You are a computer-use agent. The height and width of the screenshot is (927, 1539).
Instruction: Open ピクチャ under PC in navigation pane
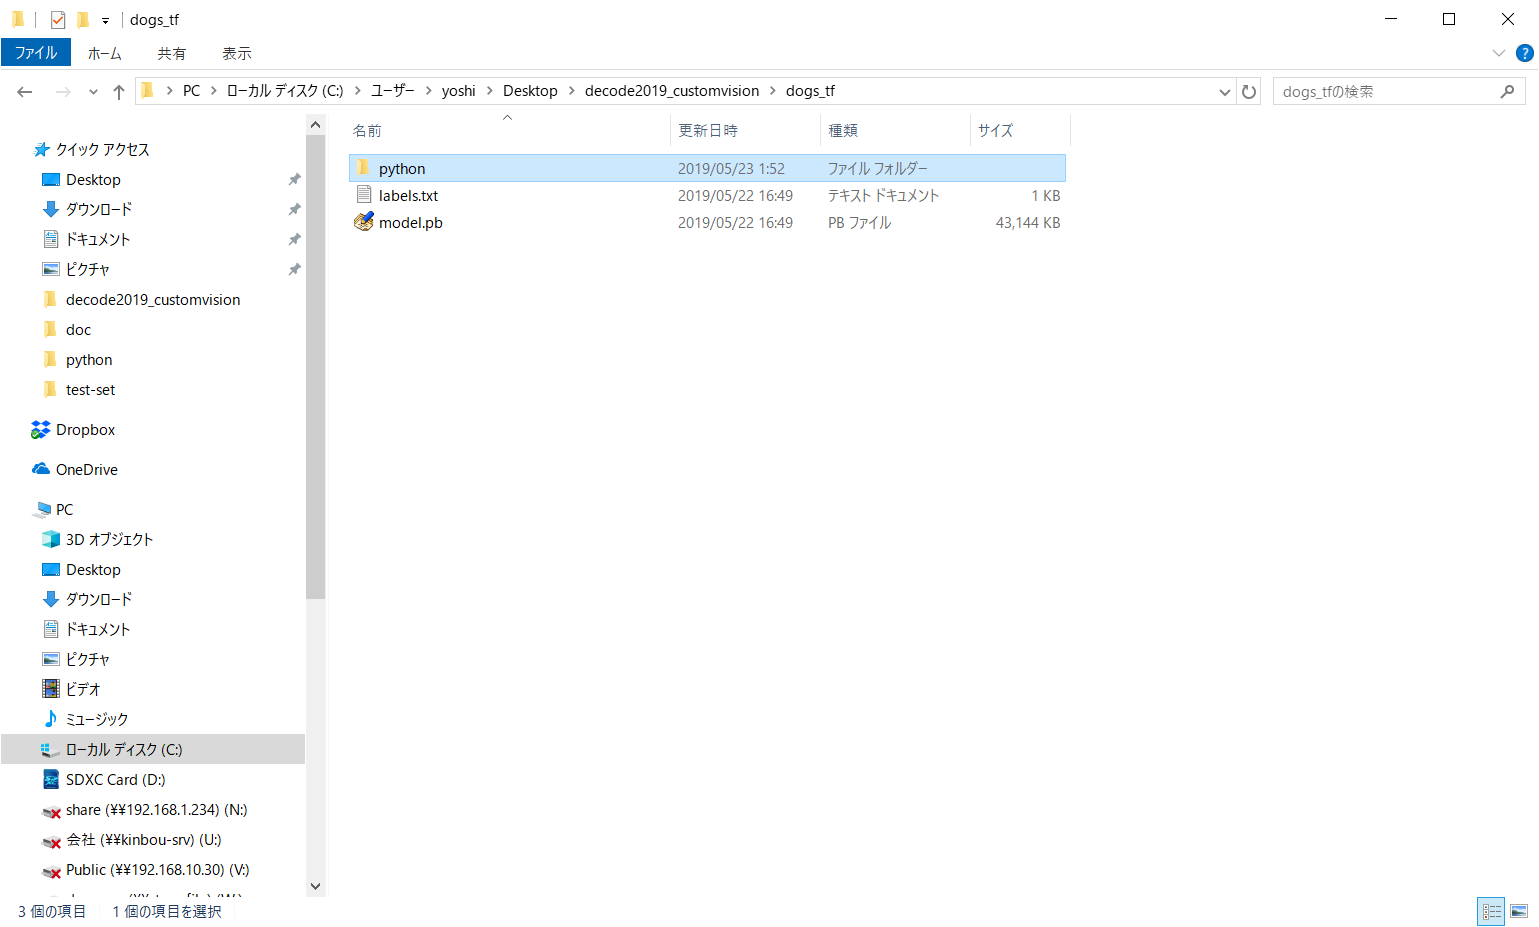(x=88, y=660)
